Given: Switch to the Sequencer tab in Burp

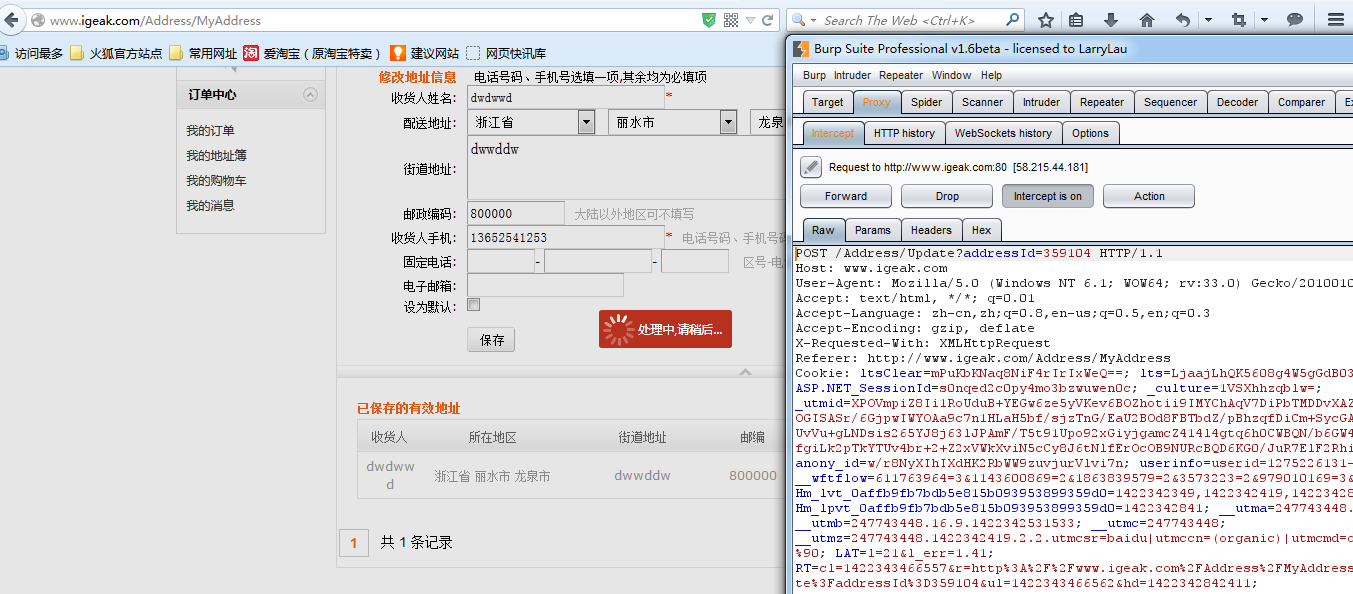Looking at the screenshot, I should click(1170, 102).
